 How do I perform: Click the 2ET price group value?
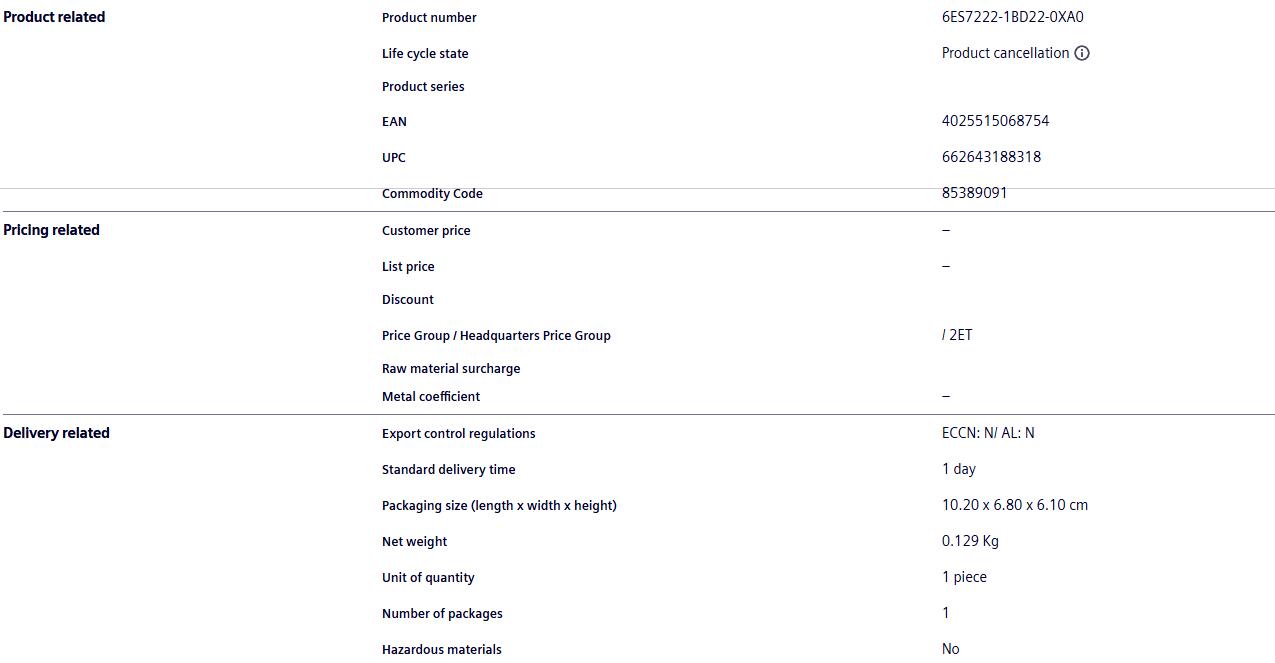[x=958, y=335]
